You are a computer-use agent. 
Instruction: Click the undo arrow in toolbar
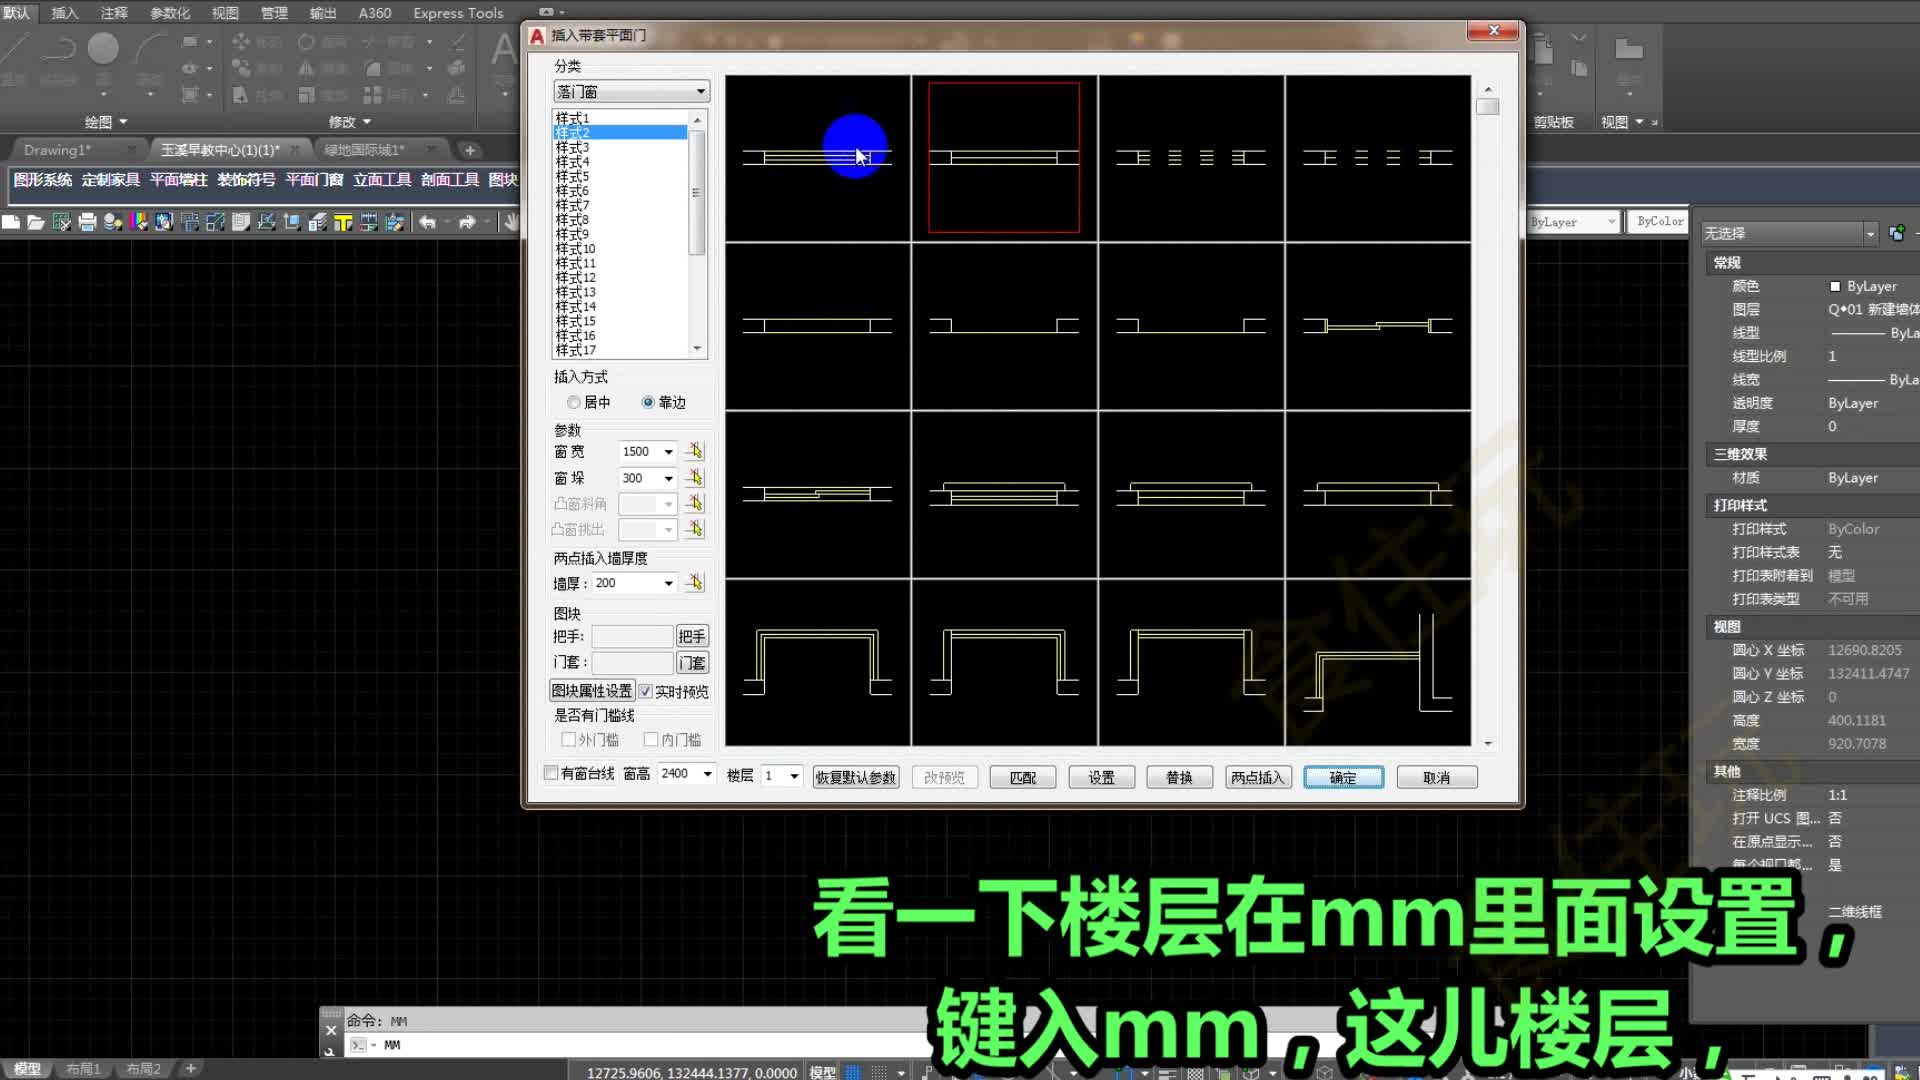[427, 222]
